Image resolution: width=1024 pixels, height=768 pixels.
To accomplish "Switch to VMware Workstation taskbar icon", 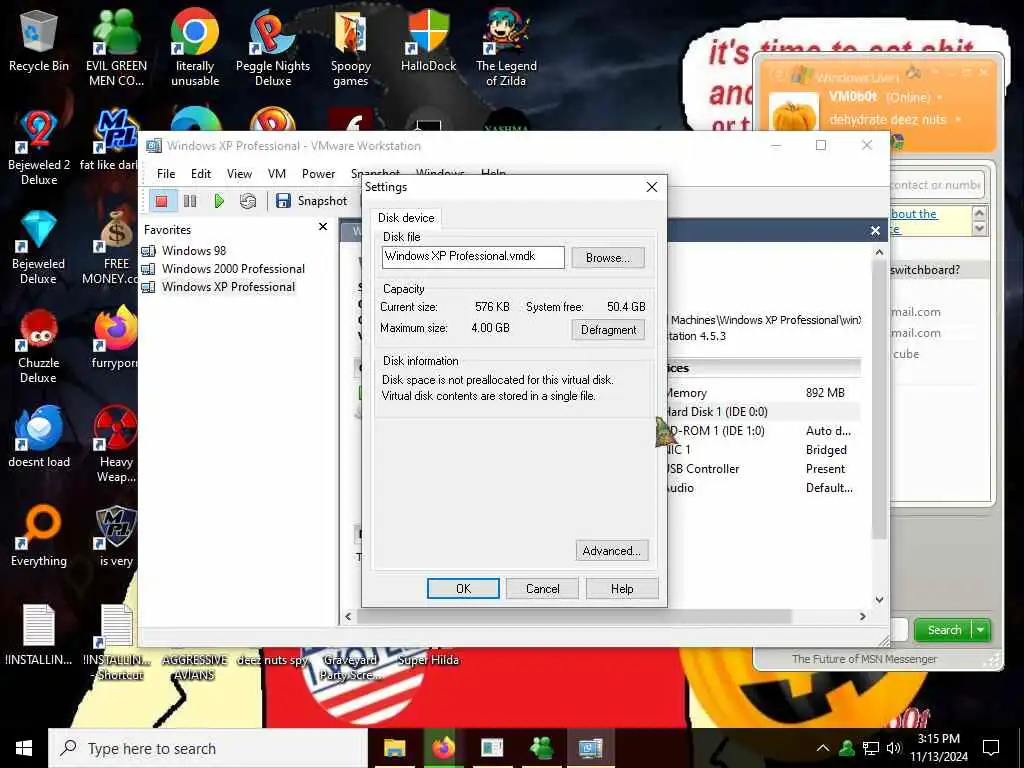I will 590,748.
